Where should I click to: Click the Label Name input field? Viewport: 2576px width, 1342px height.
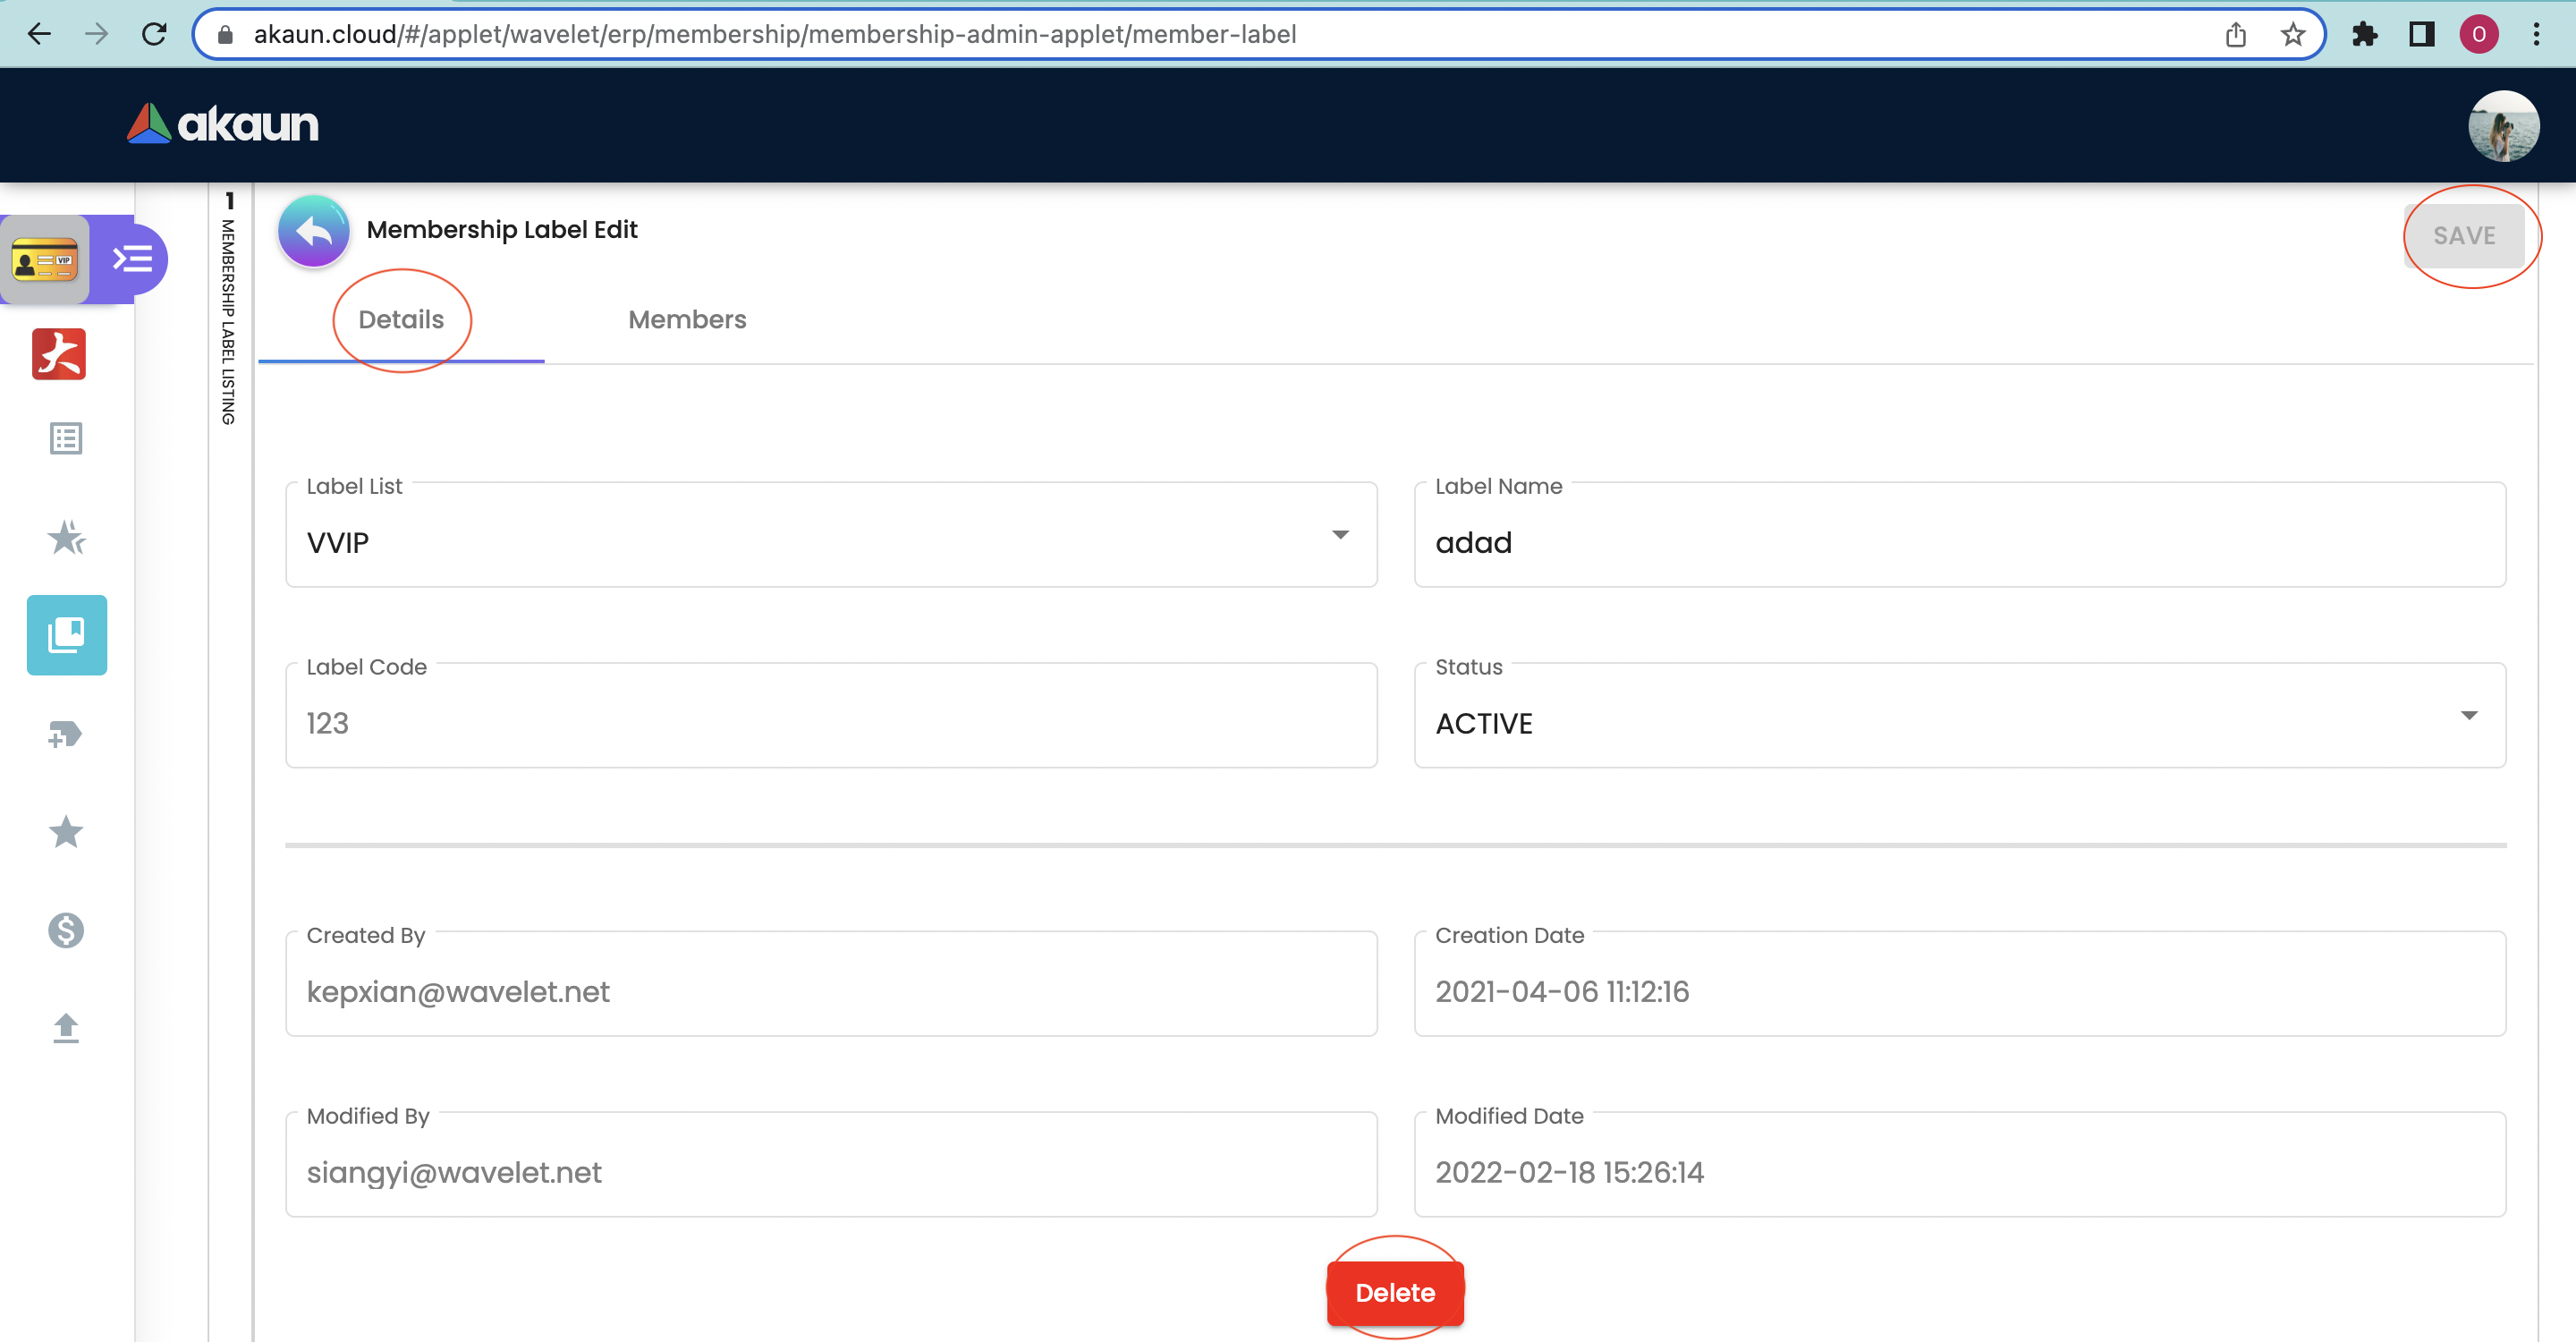coord(1958,542)
